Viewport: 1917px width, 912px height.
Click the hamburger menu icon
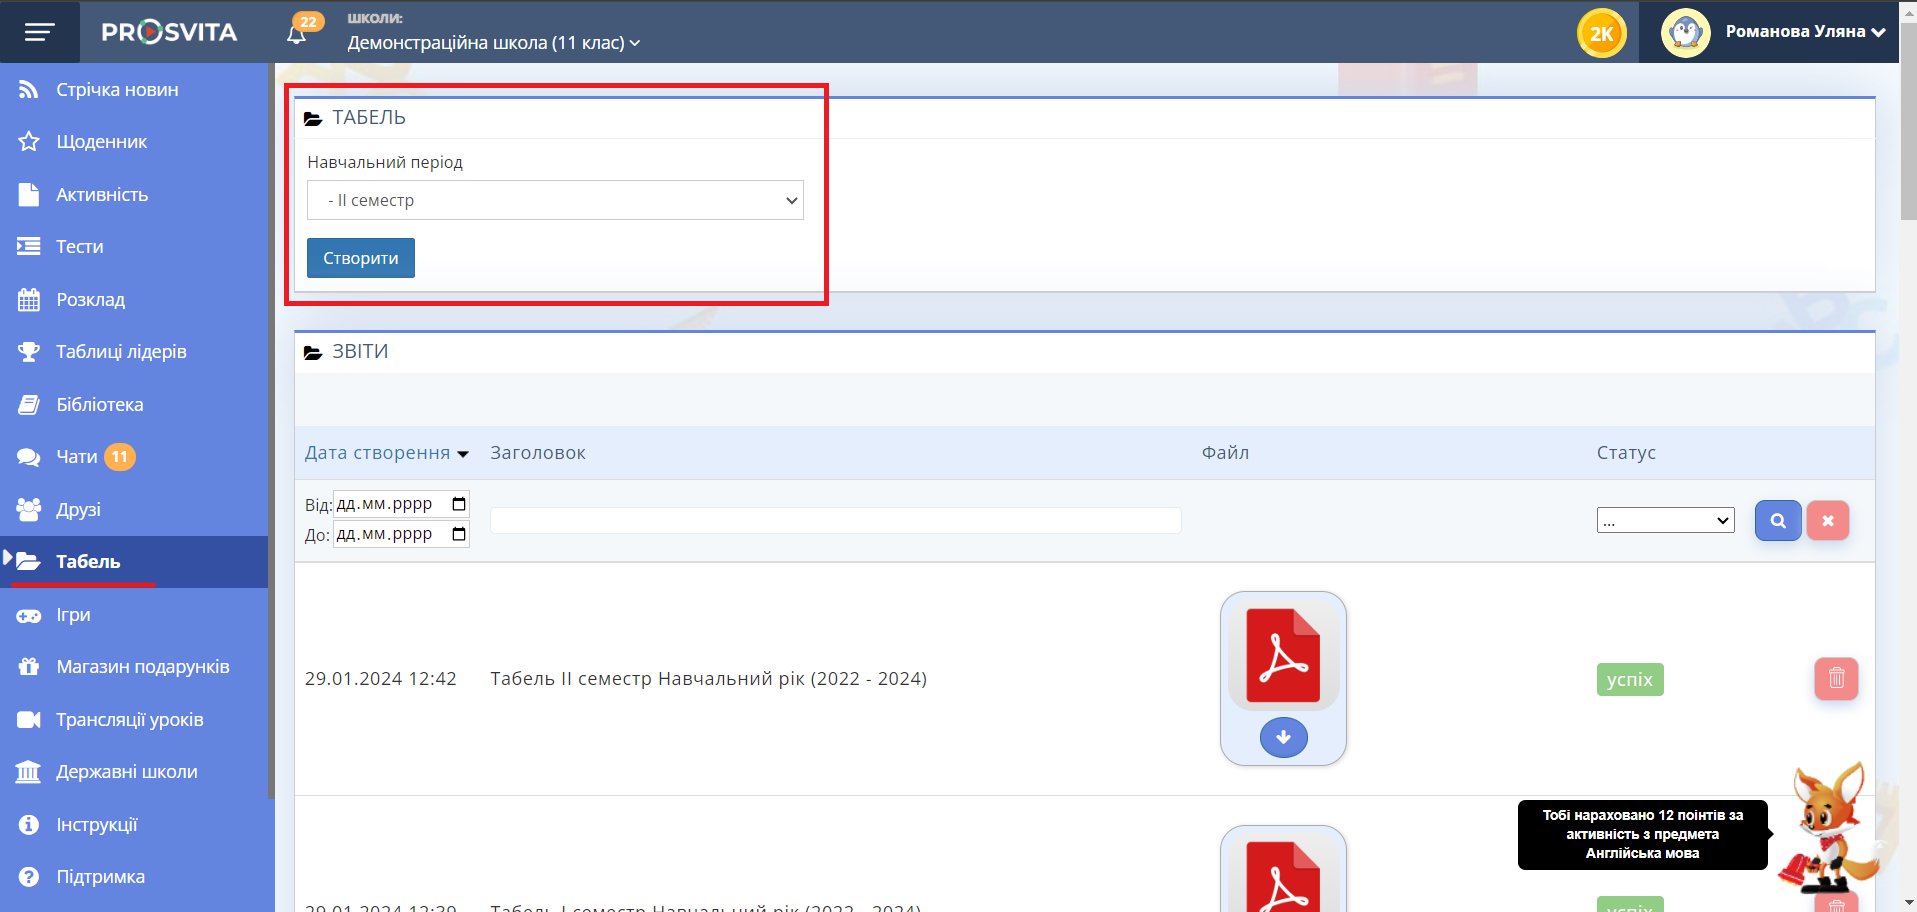pyautogui.click(x=39, y=32)
